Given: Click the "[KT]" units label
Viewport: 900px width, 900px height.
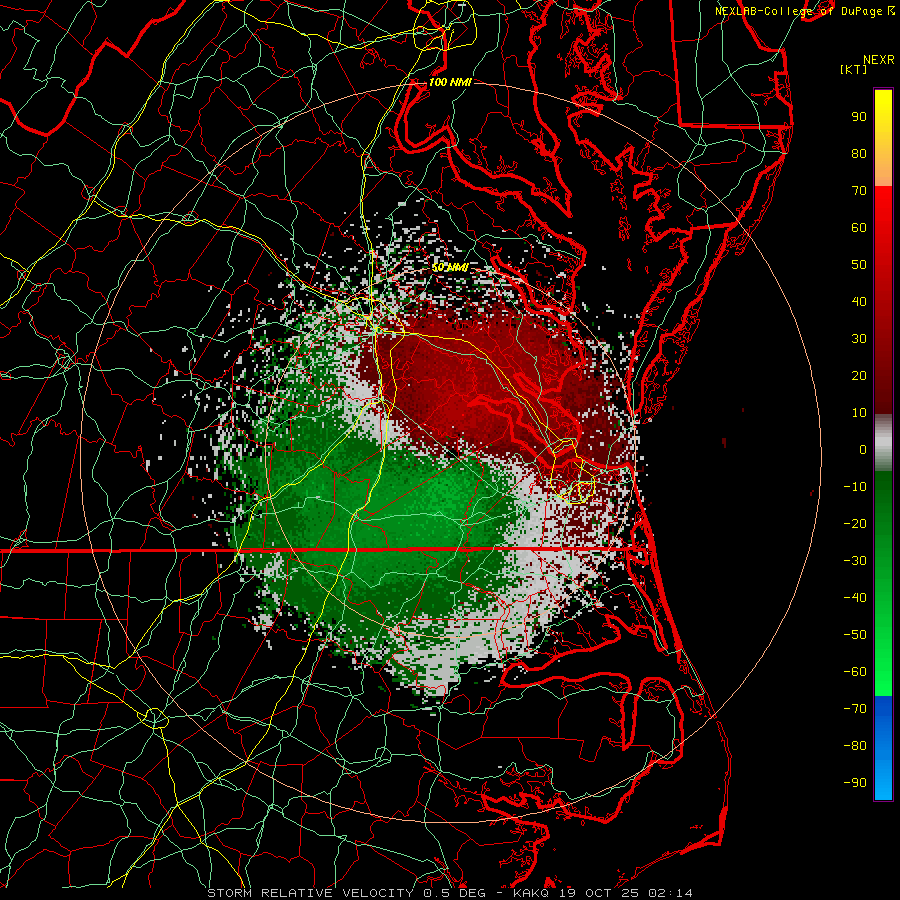Looking at the screenshot, I should (853, 69).
